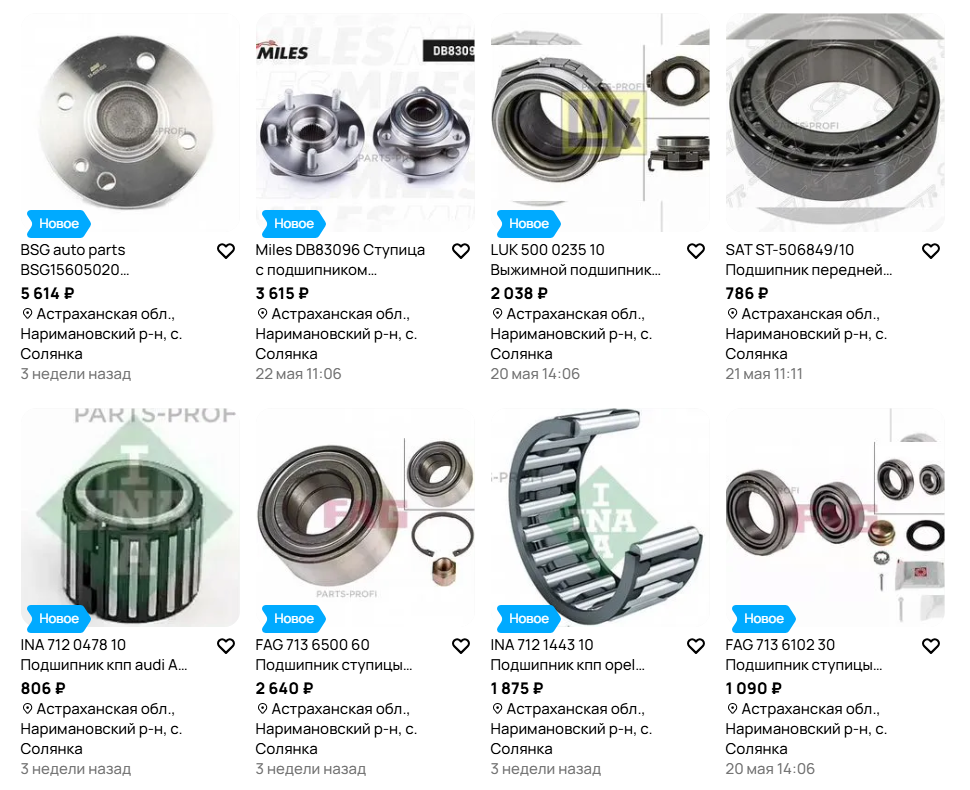Open FAG 713 6500 60 listing title
Screen dimensions: 970x790
click(x=334, y=655)
